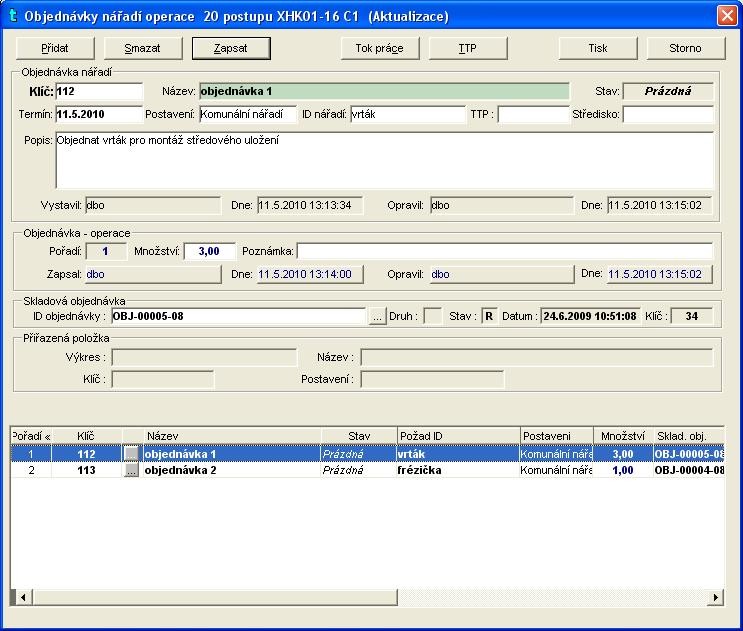Screen dimensions: 743x631
Task: Save changes with the Zapsat button
Action: (x=231, y=48)
